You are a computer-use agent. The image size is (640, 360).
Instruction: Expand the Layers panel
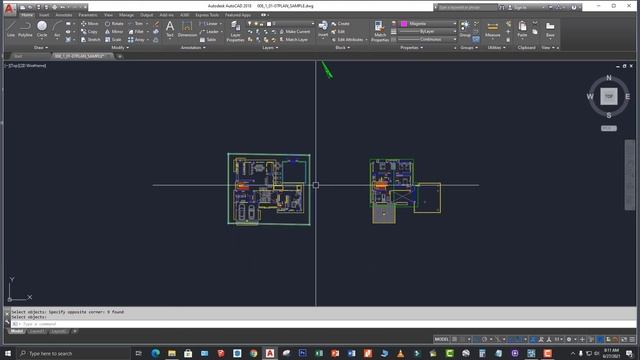pyautogui.click(x=270, y=48)
